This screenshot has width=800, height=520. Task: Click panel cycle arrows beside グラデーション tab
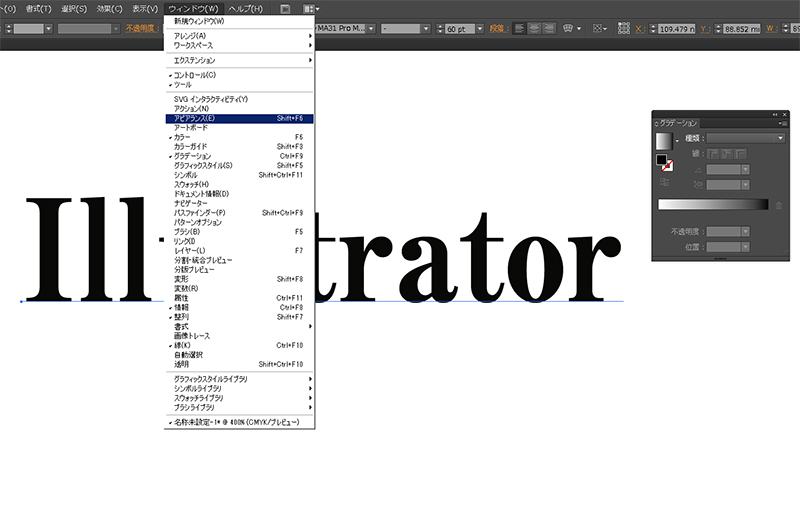[x=657, y=123]
